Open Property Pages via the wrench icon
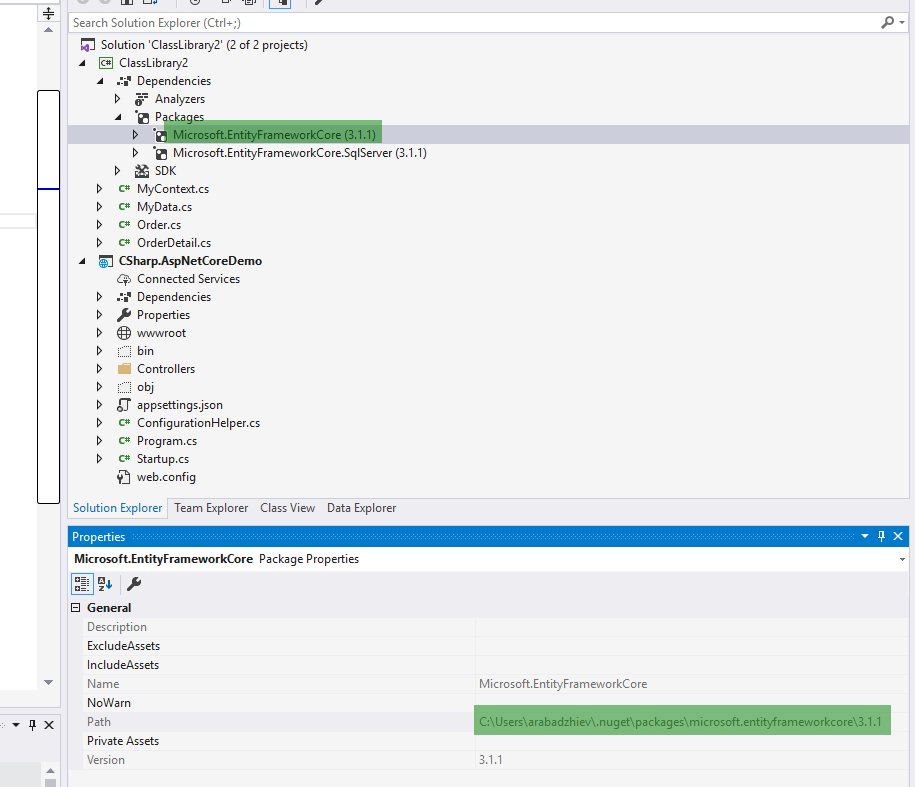The height and width of the screenshot is (787, 915). 133,584
